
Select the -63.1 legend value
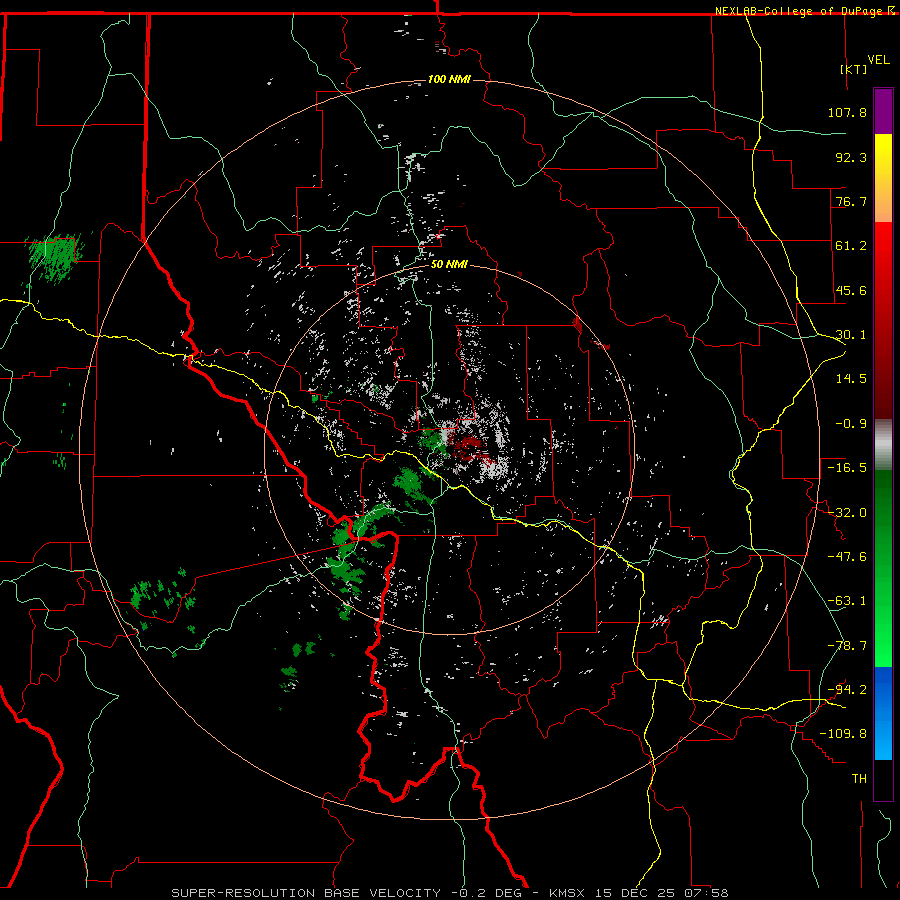[847, 601]
